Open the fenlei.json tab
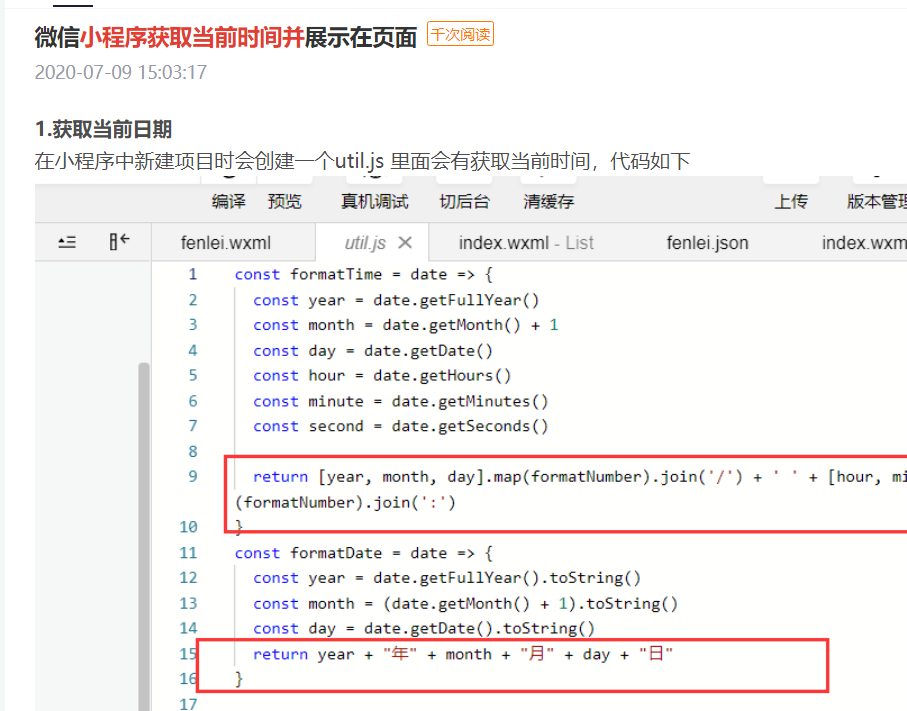907x711 pixels. (x=707, y=242)
